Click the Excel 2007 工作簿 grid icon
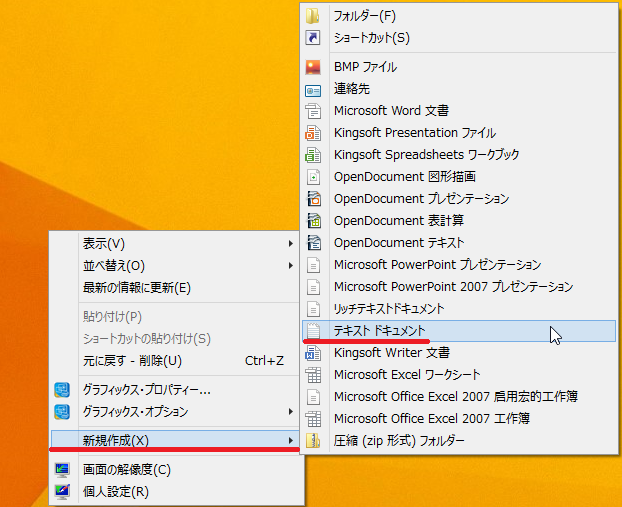This screenshot has width=622, height=507. (x=313, y=419)
